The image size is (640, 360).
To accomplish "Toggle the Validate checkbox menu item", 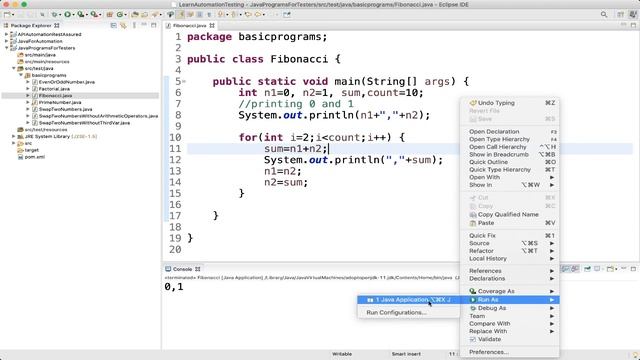I will pyautogui.click(x=473, y=339).
